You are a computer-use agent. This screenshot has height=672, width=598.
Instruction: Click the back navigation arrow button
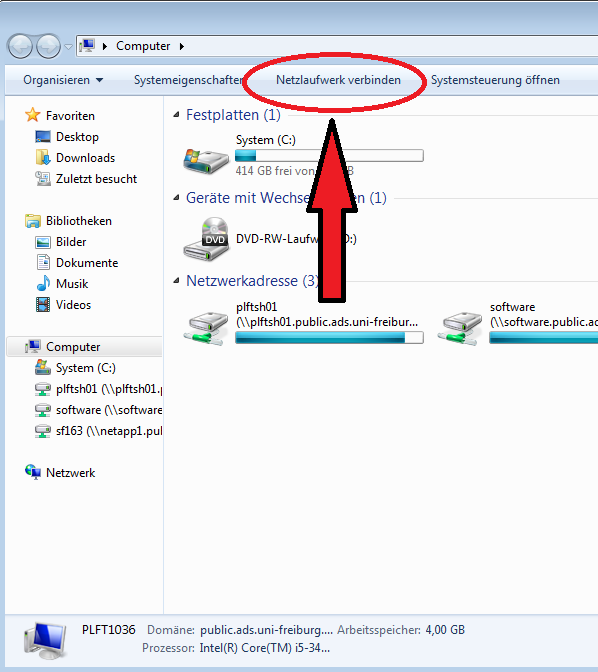[x=20, y=46]
